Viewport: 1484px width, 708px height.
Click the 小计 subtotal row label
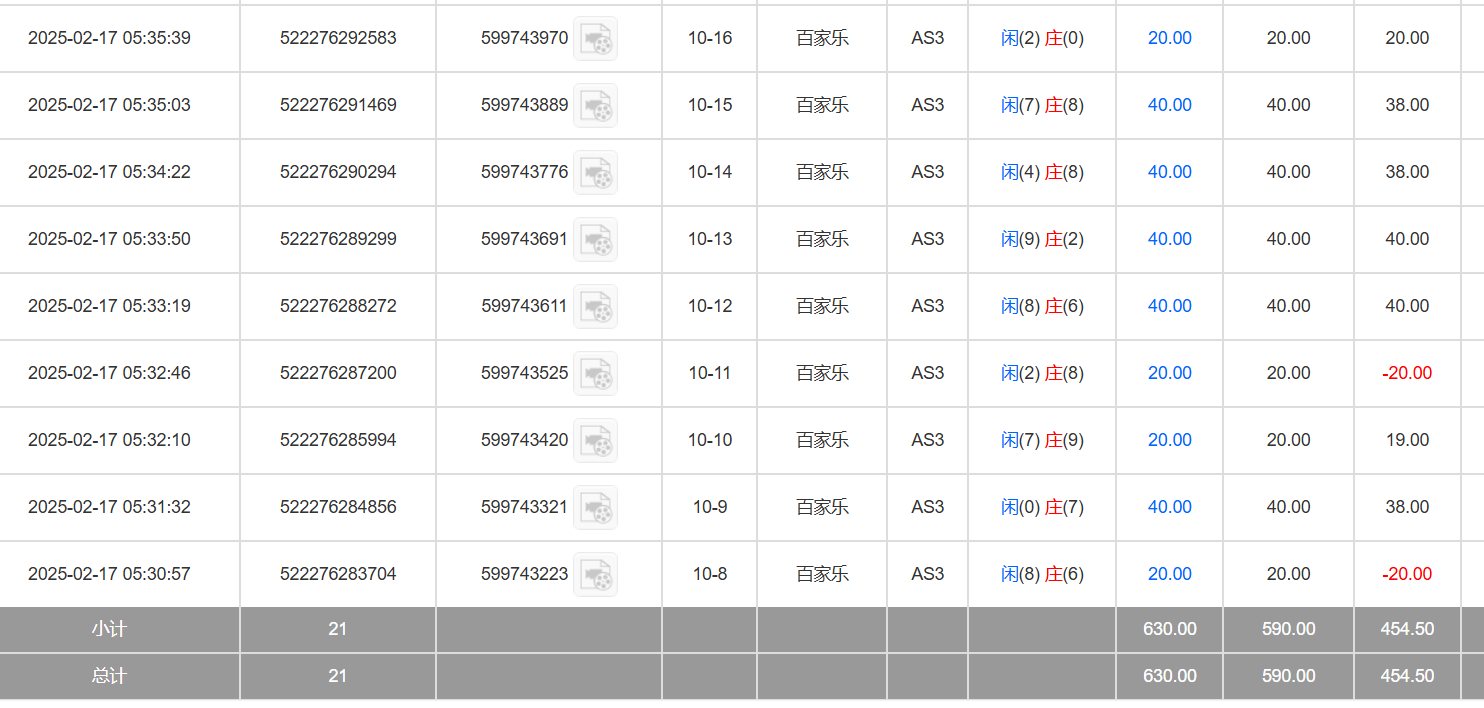pos(109,629)
